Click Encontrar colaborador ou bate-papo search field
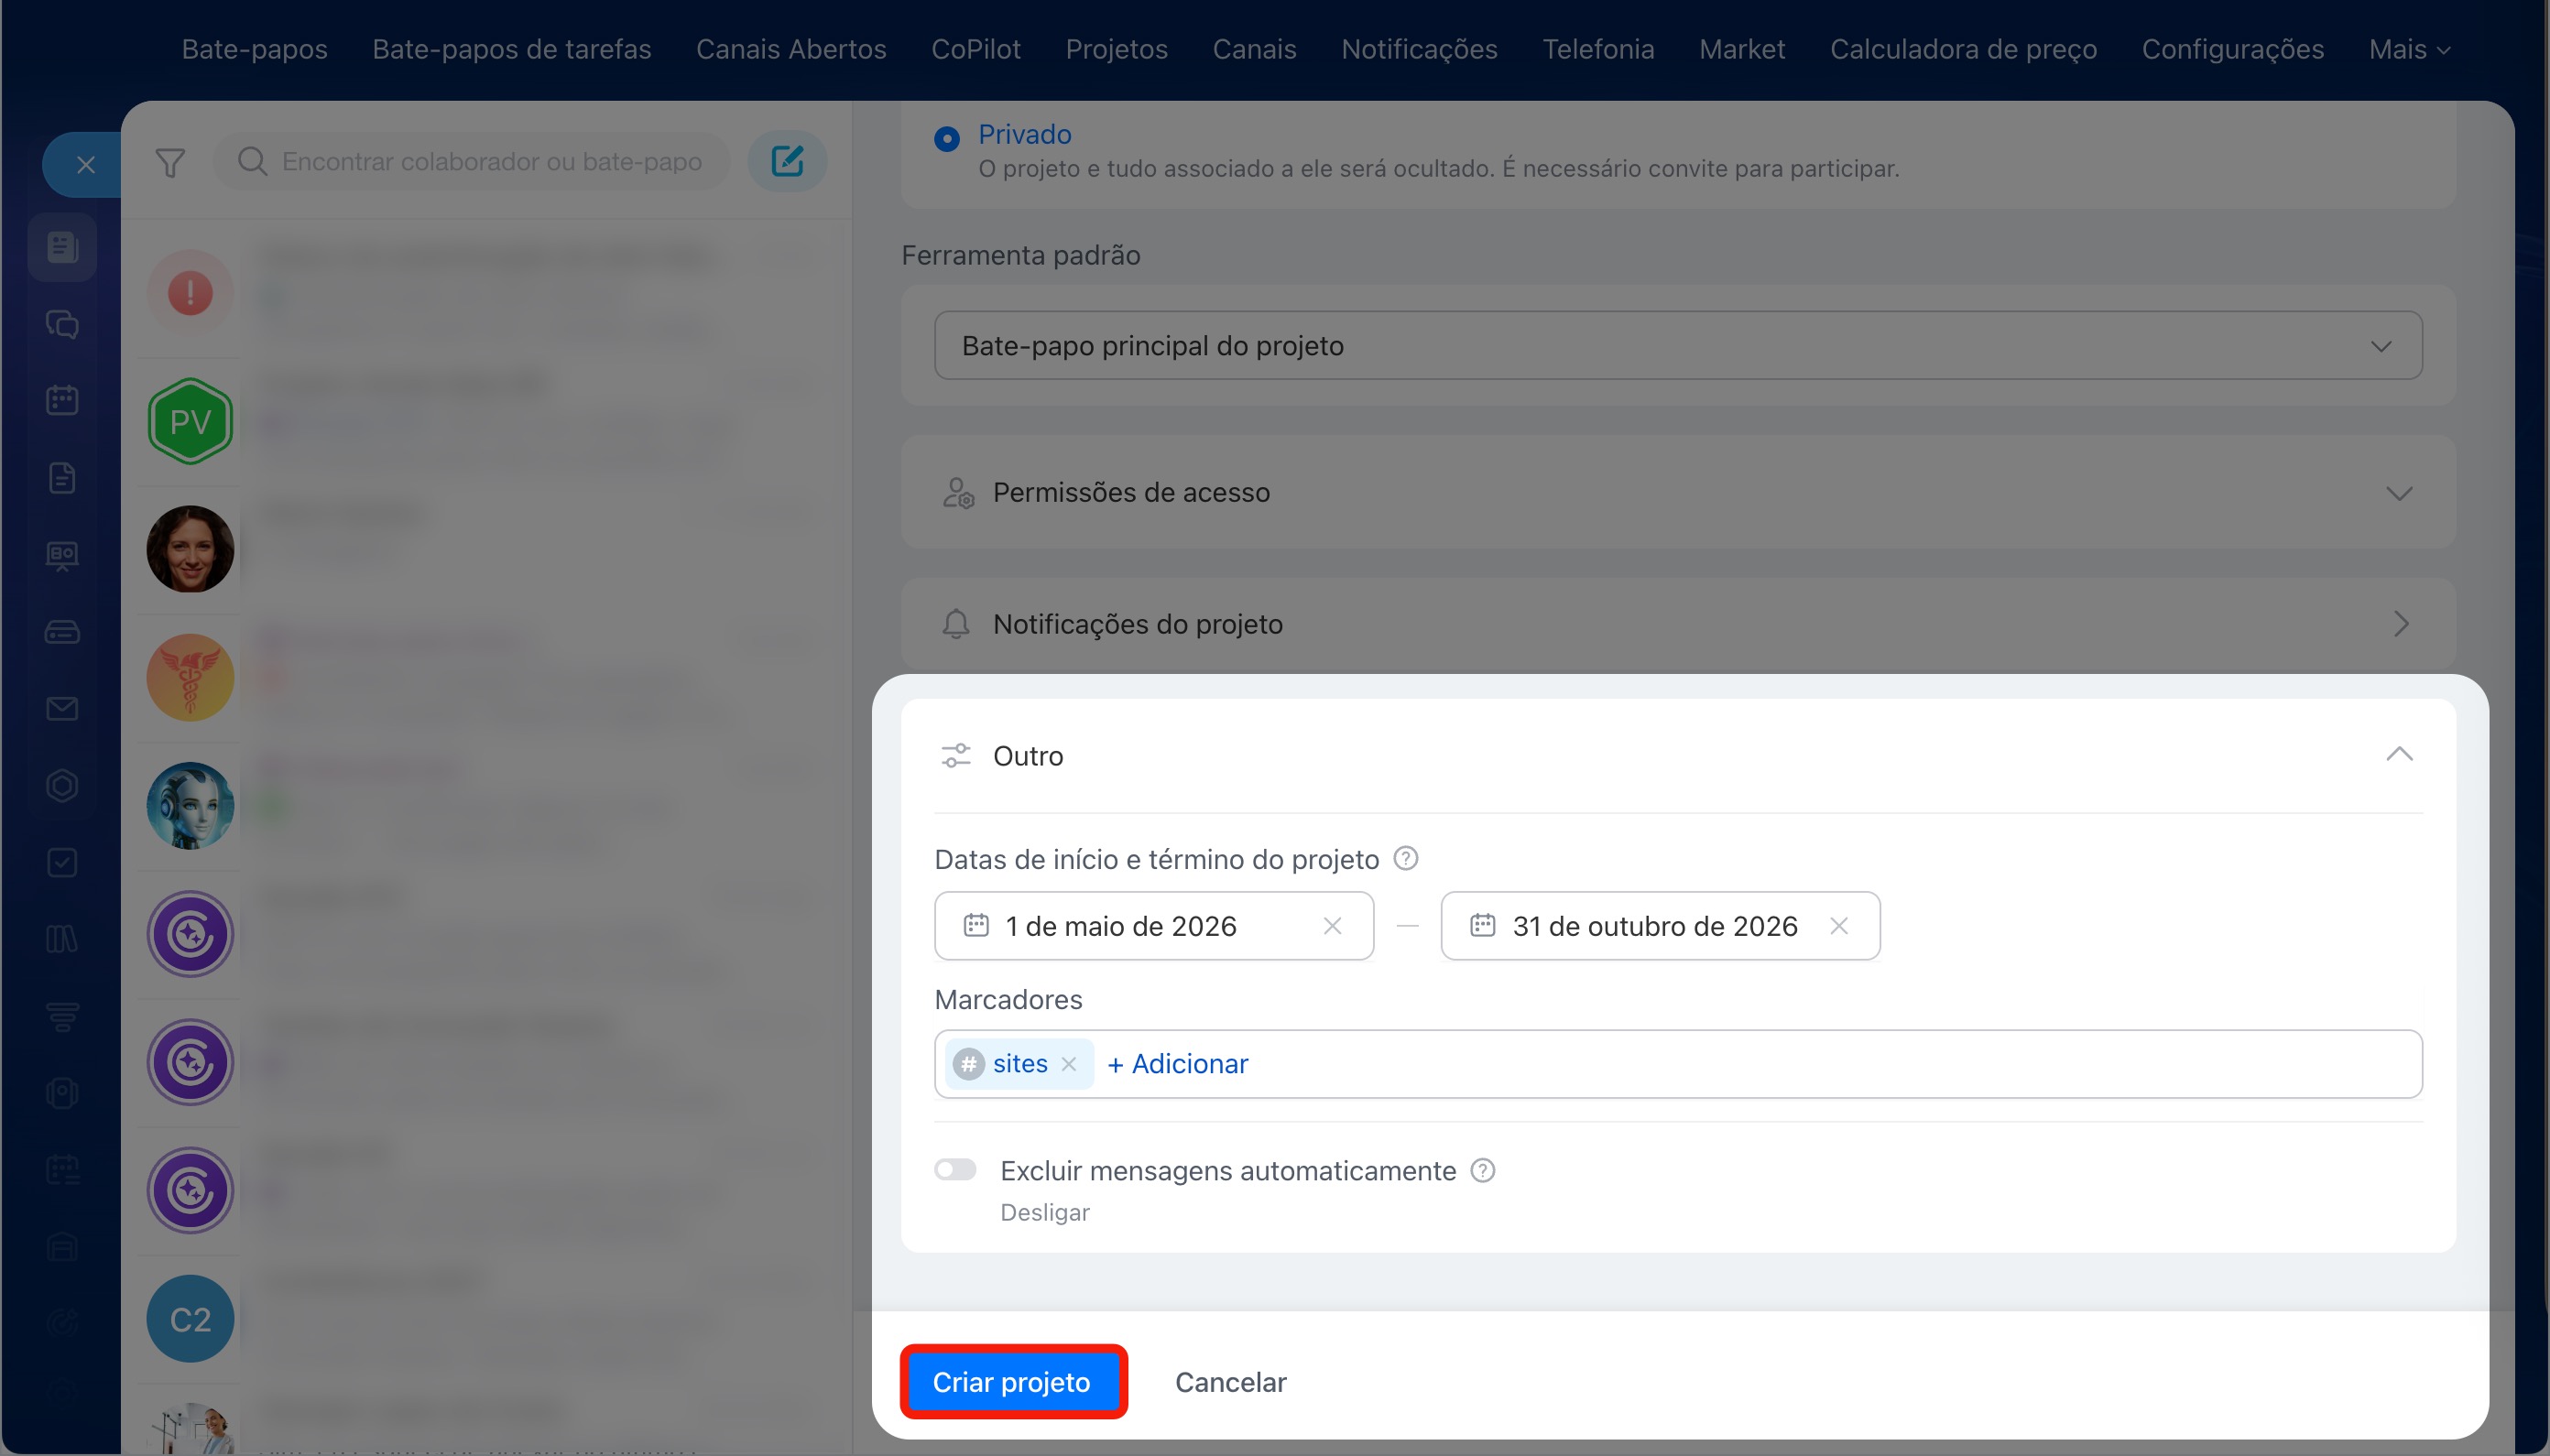Screen dimensions: 2550x1456 (471, 161)
